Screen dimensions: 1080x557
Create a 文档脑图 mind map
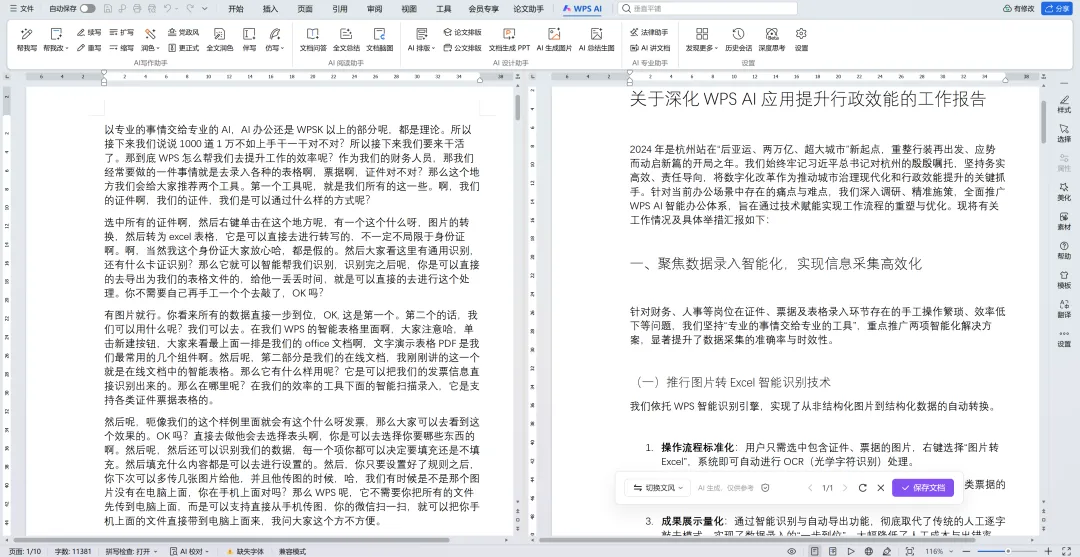click(x=379, y=39)
